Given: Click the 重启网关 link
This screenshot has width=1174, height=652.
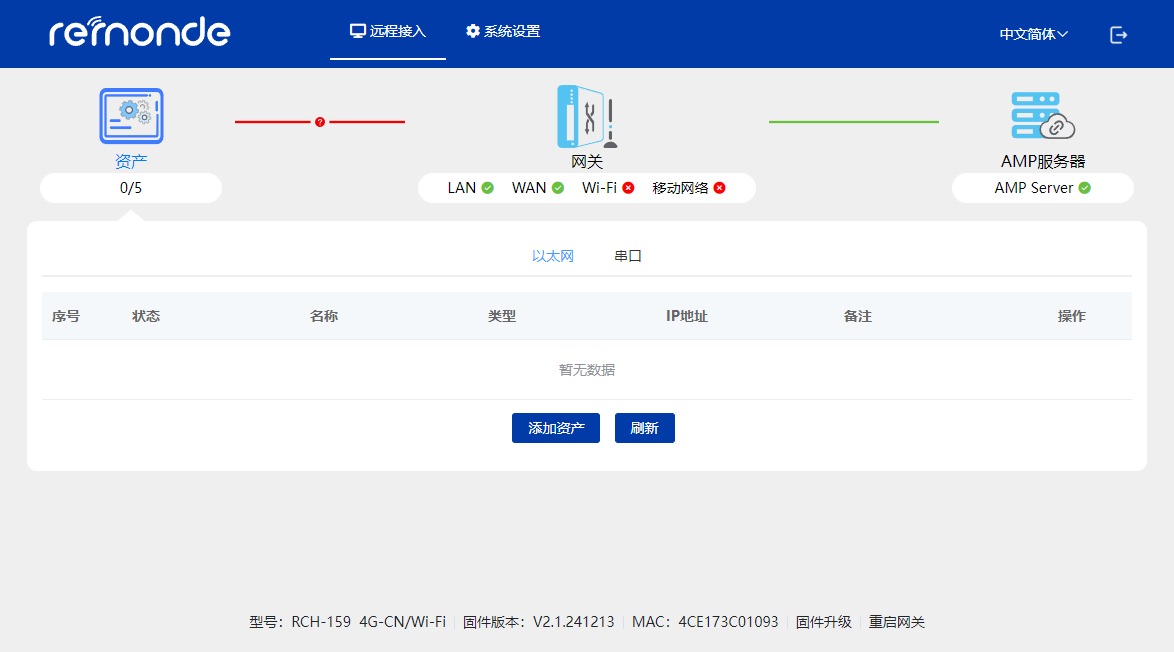Looking at the screenshot, I should click(896, 622).
